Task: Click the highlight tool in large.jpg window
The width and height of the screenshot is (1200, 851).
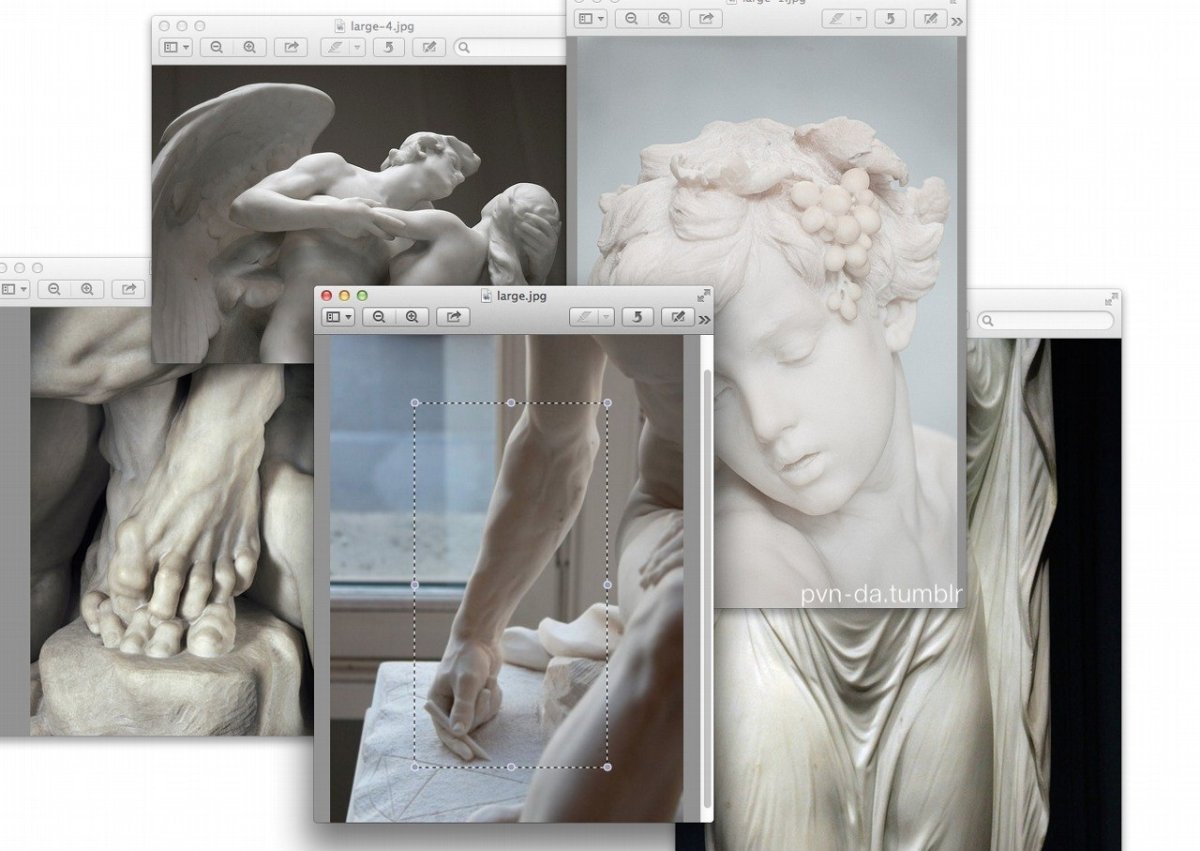Action: click(583, 317)
